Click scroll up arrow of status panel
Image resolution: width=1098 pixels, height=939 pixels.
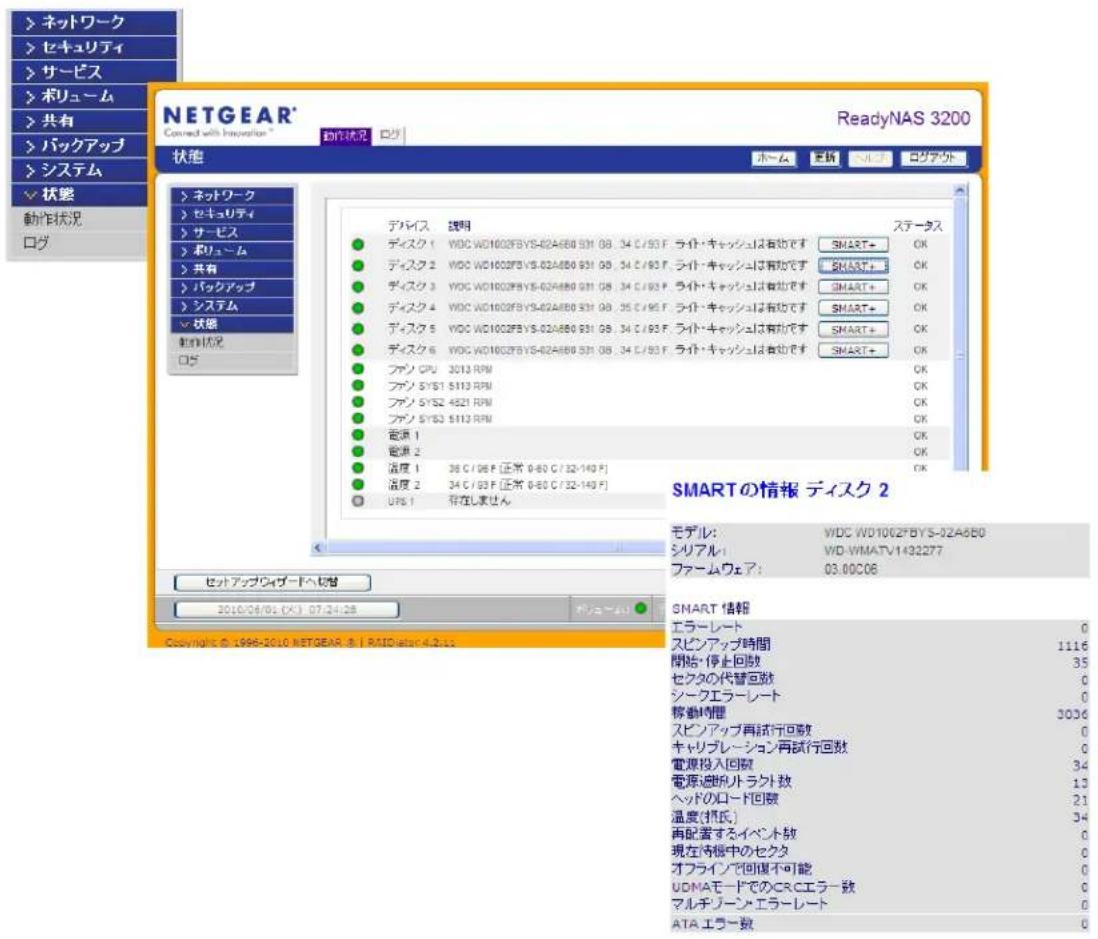click(x=960, y=190)
